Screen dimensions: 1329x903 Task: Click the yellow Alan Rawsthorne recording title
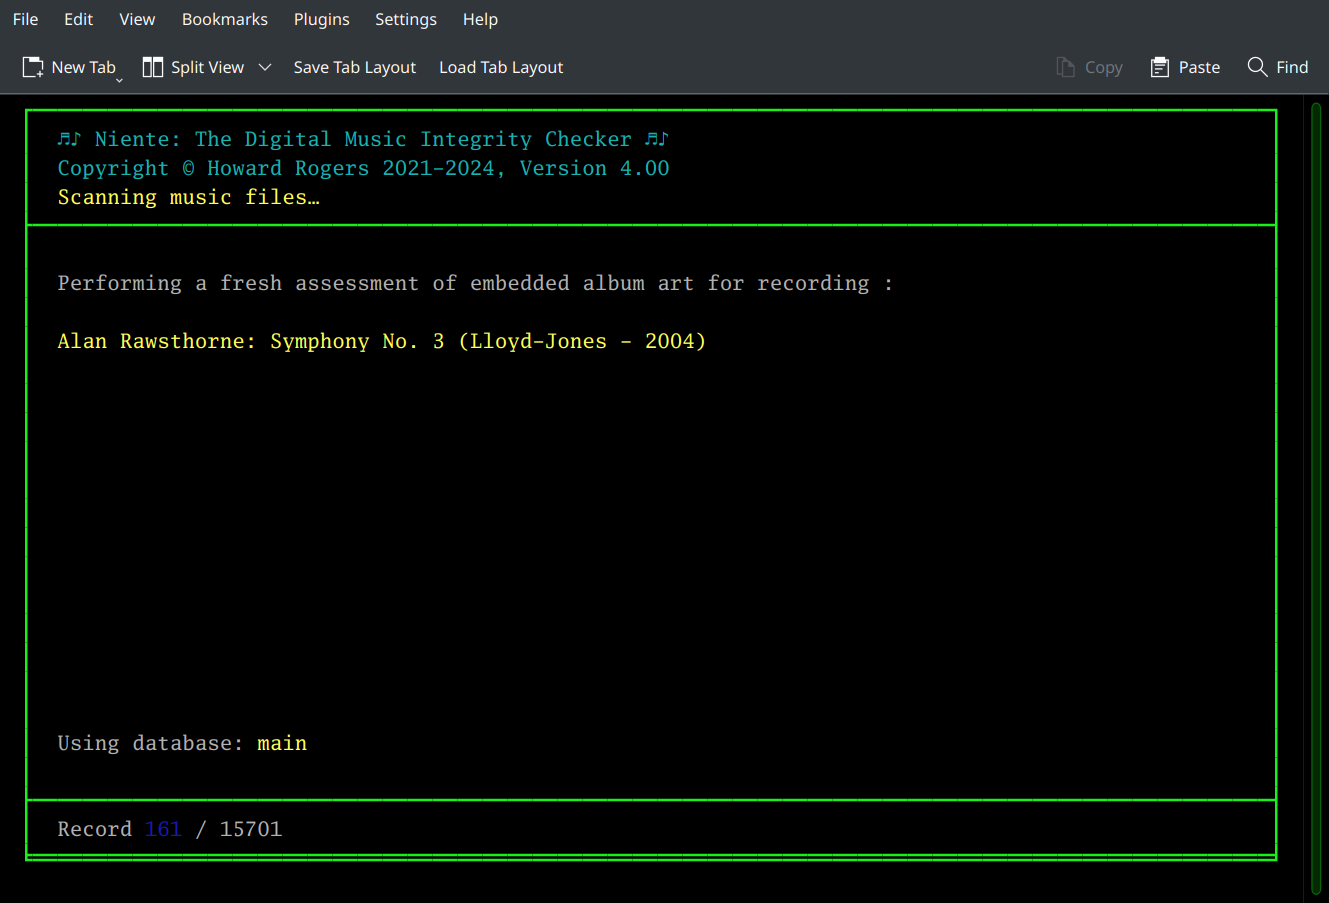pos(381,341)
